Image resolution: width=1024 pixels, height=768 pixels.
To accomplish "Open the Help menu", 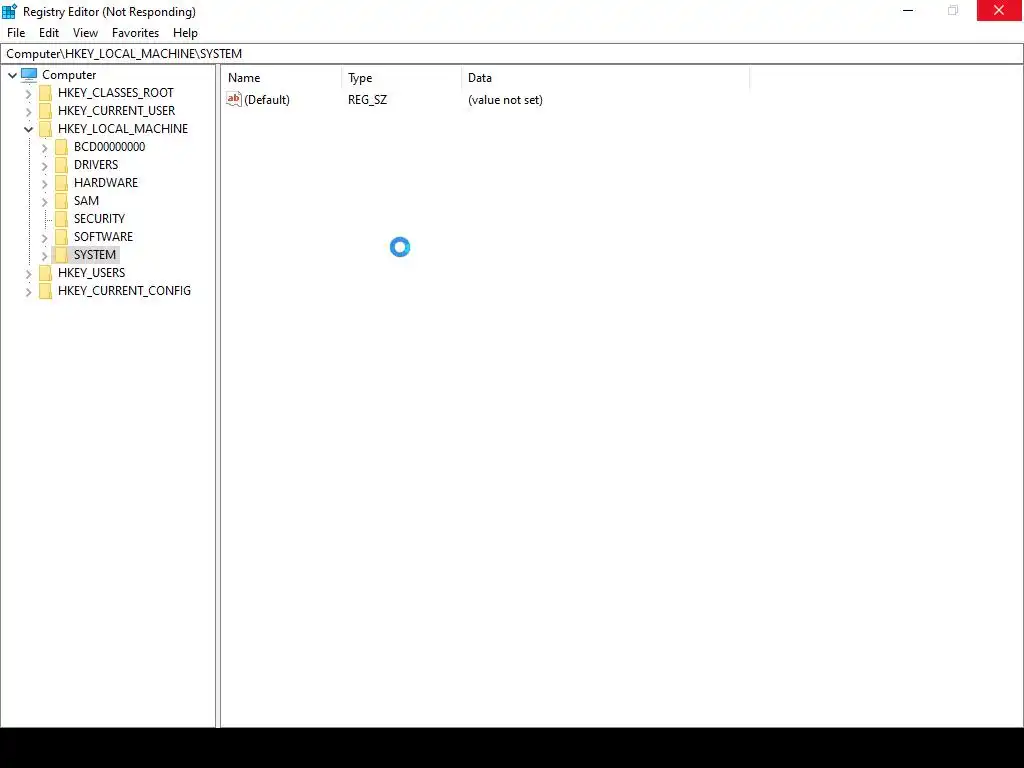I will coord(185,33).
